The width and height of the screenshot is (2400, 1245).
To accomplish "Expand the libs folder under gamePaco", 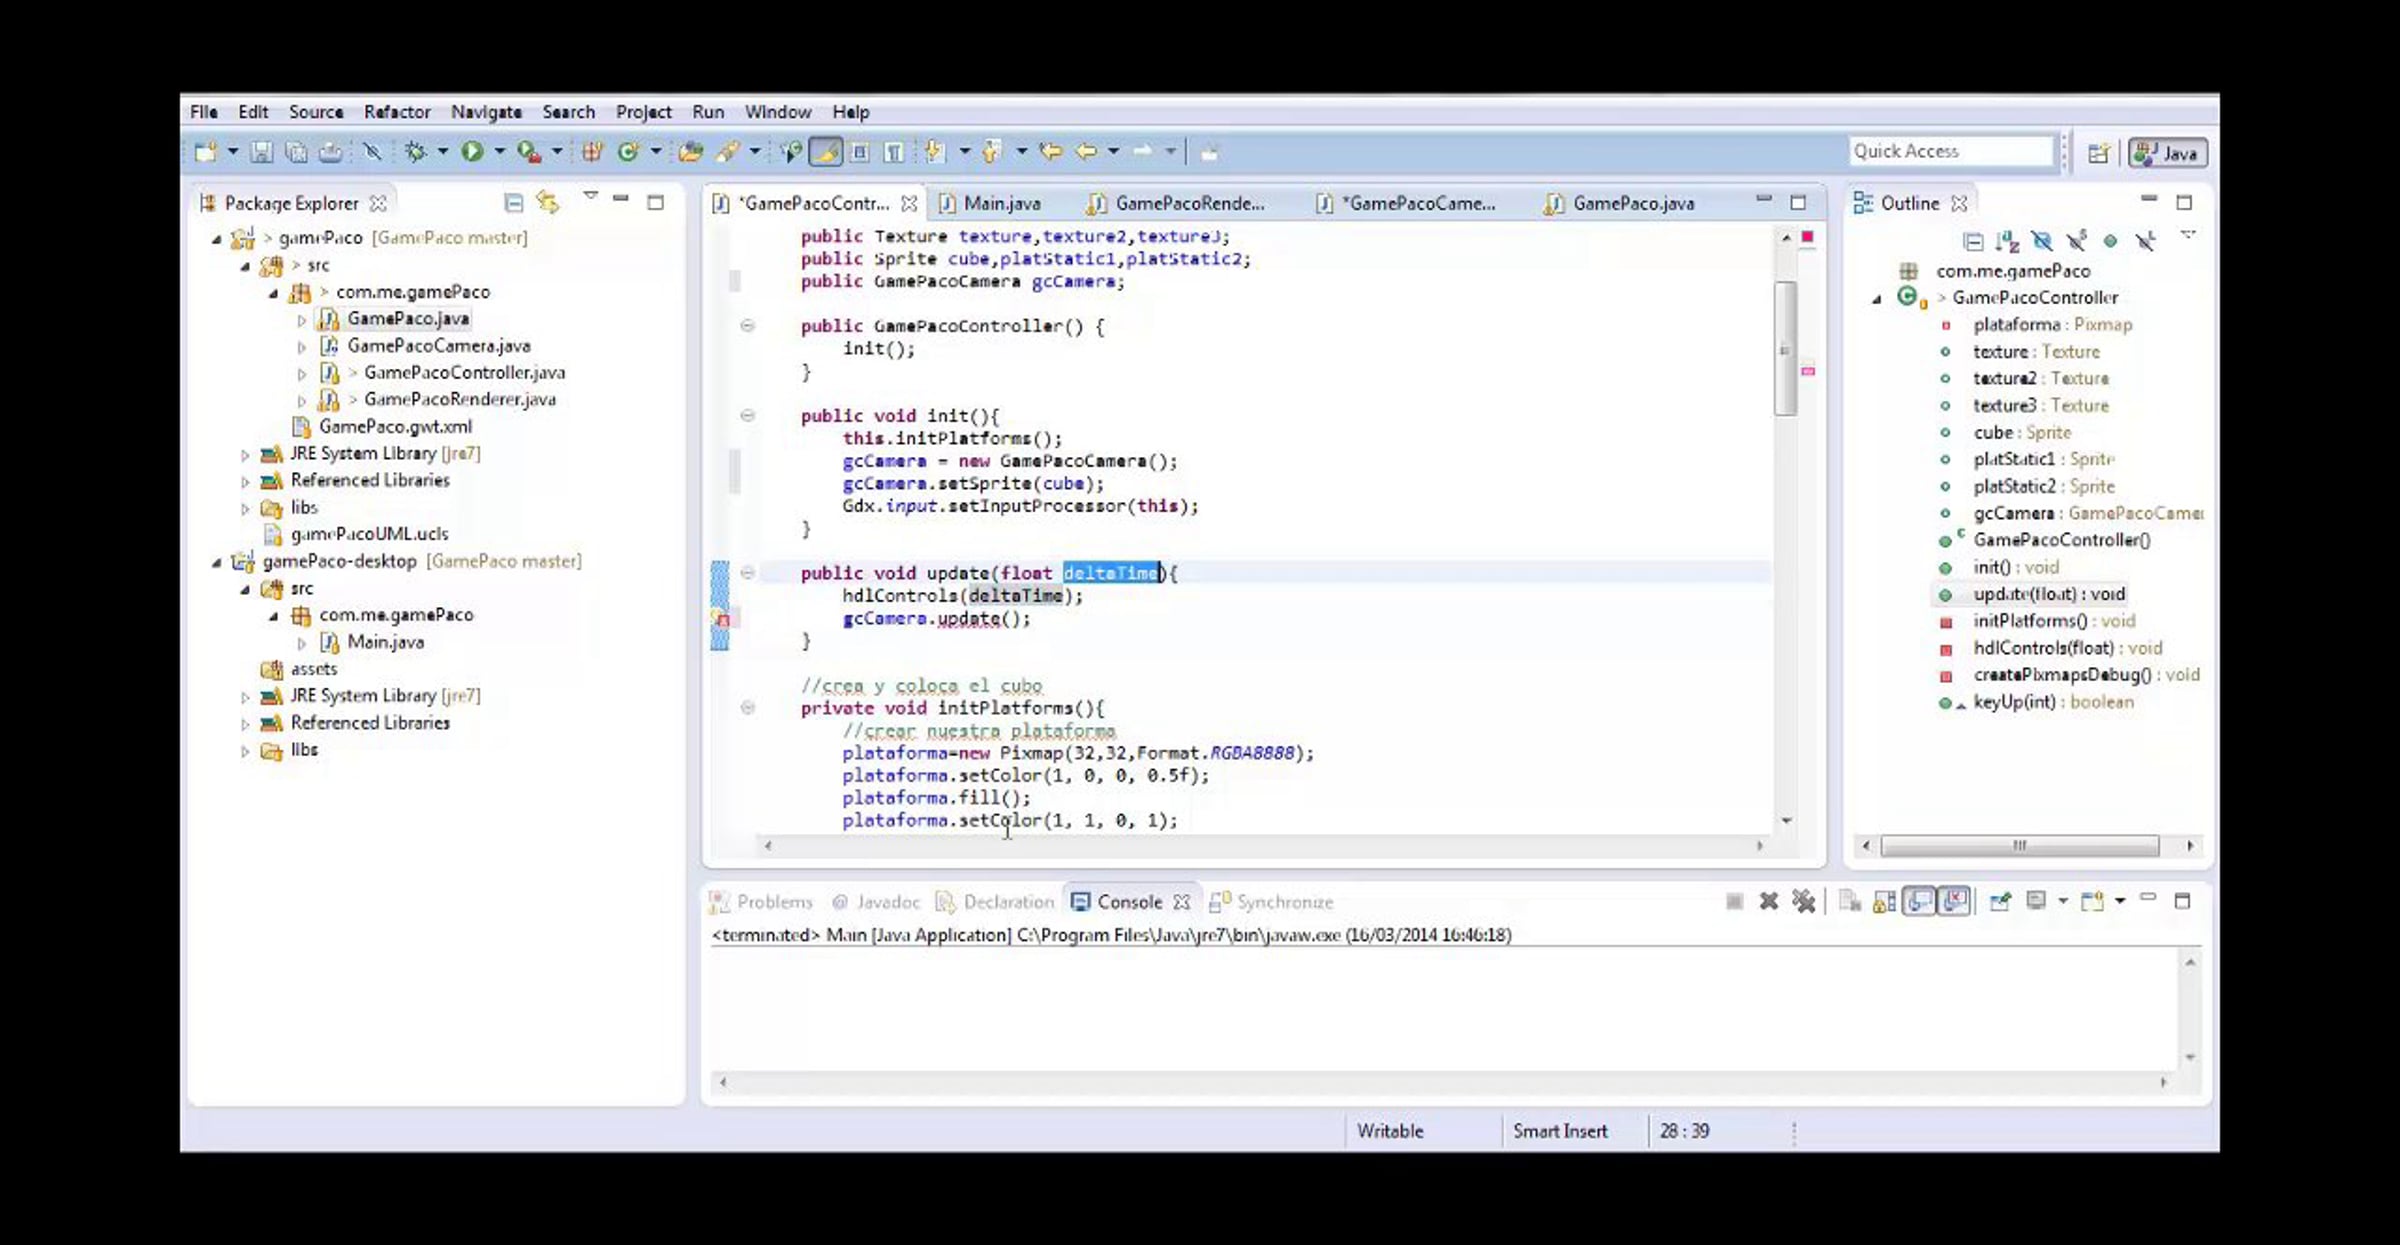I will click(x=245, y=509).
